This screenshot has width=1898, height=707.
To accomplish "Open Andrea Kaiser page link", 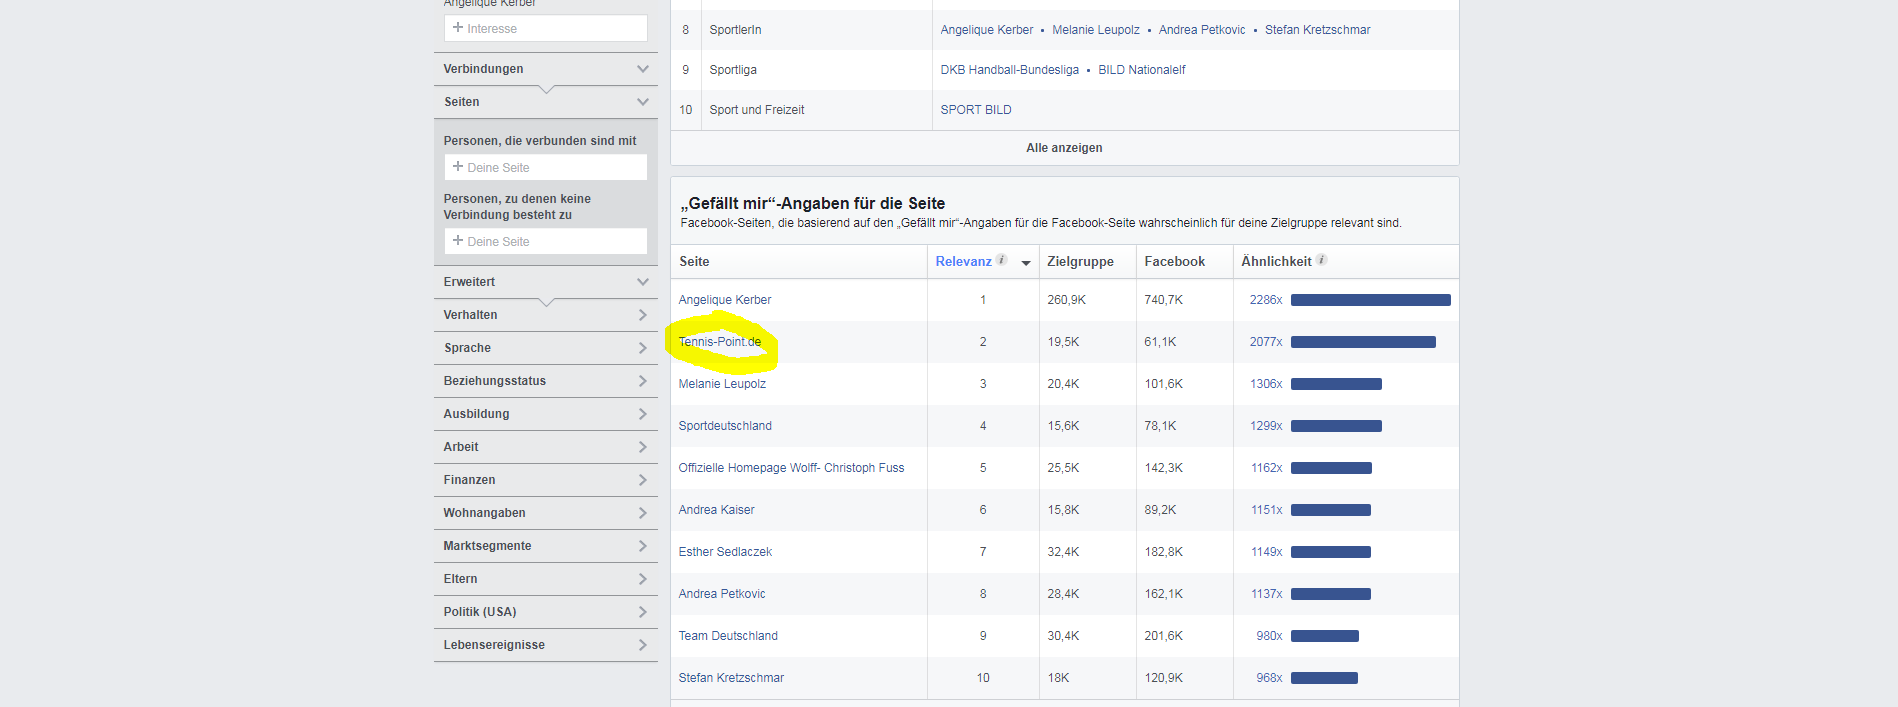I will (717, 510).
